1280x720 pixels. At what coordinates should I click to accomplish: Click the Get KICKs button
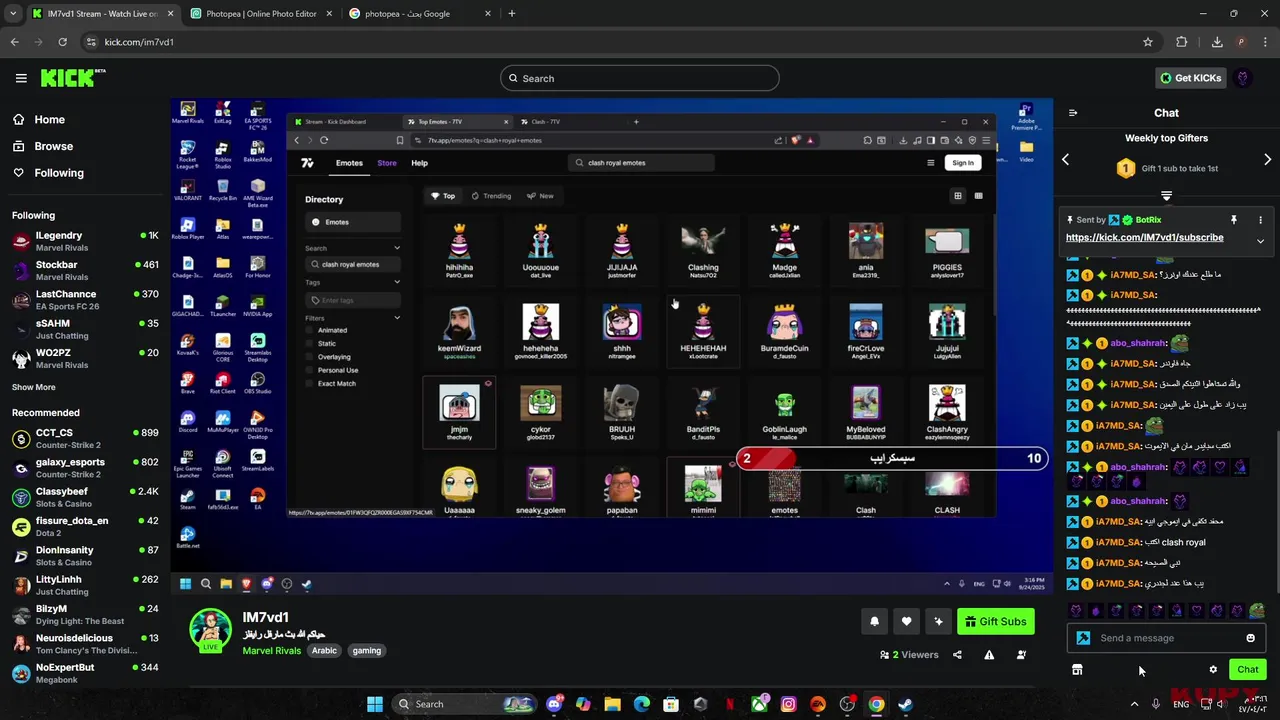click(1190, 78)
